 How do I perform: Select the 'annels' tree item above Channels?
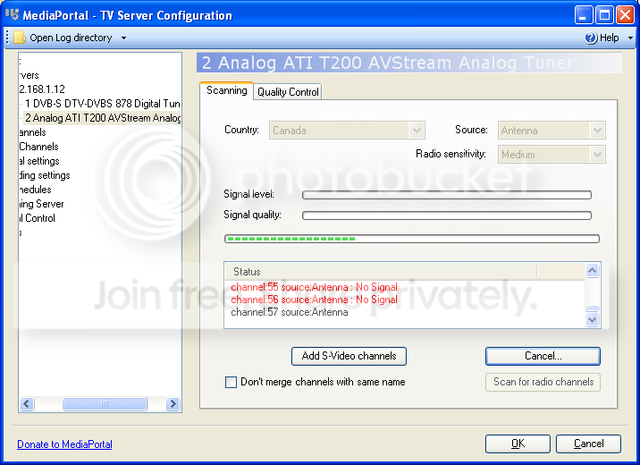click(33, 132)
